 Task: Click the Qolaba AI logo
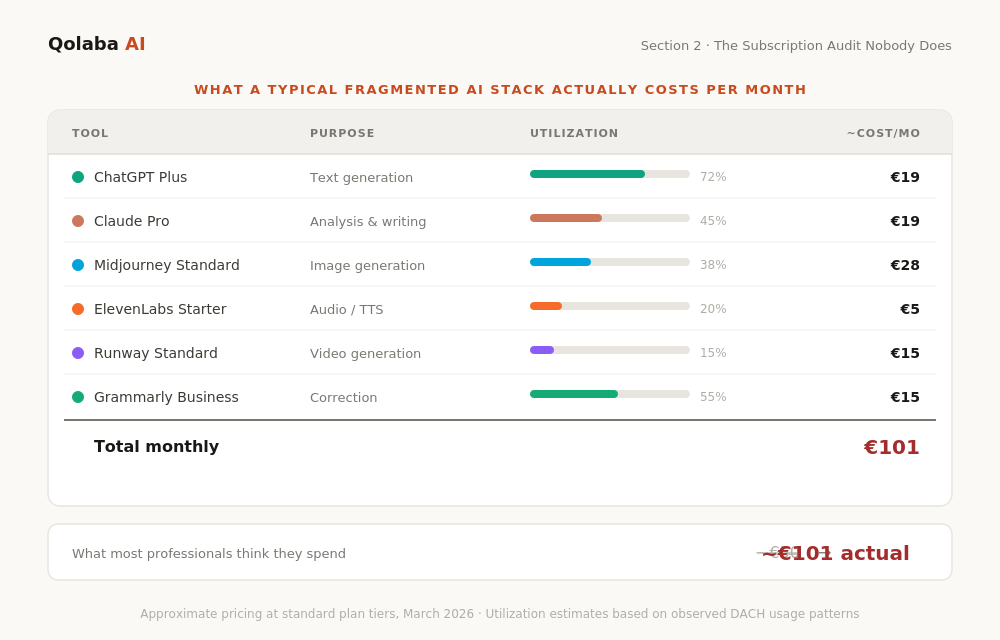(97, 44)
